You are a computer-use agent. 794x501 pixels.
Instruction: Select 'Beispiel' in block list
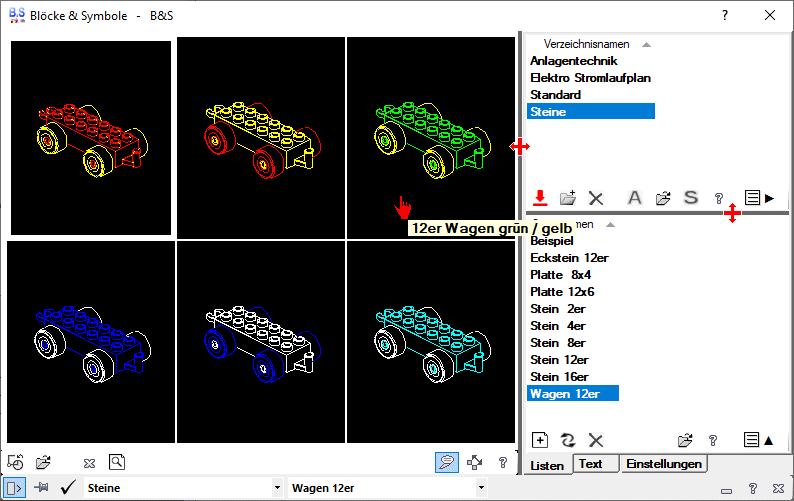pyautogui.click(x=551, y=241)
